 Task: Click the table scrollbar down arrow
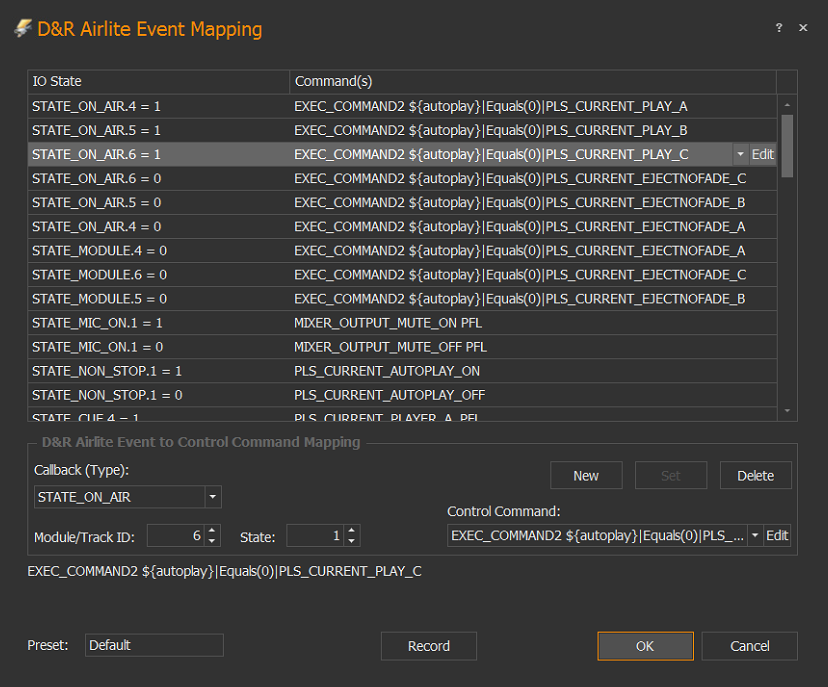tap(787, 410)
